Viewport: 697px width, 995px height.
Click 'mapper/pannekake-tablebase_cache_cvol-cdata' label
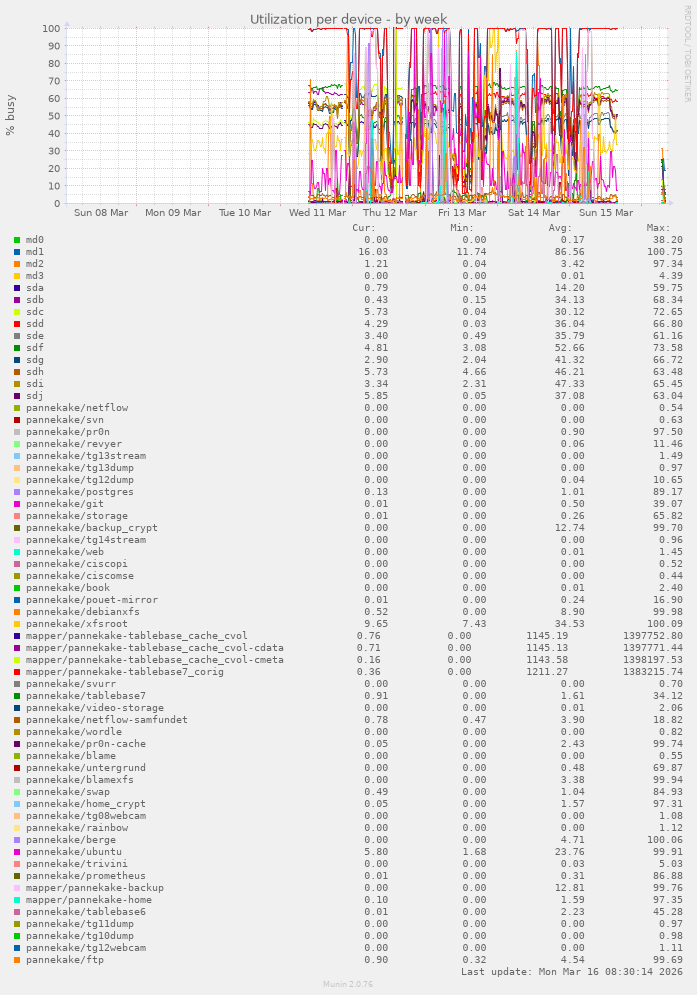pos(155,648)
